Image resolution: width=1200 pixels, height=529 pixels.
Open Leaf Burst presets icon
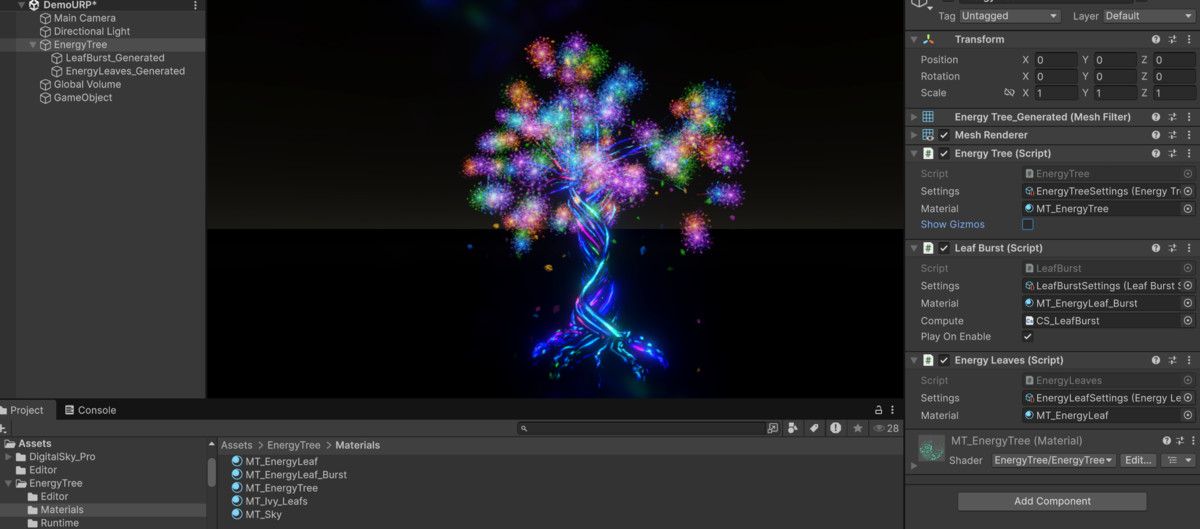1172,248
